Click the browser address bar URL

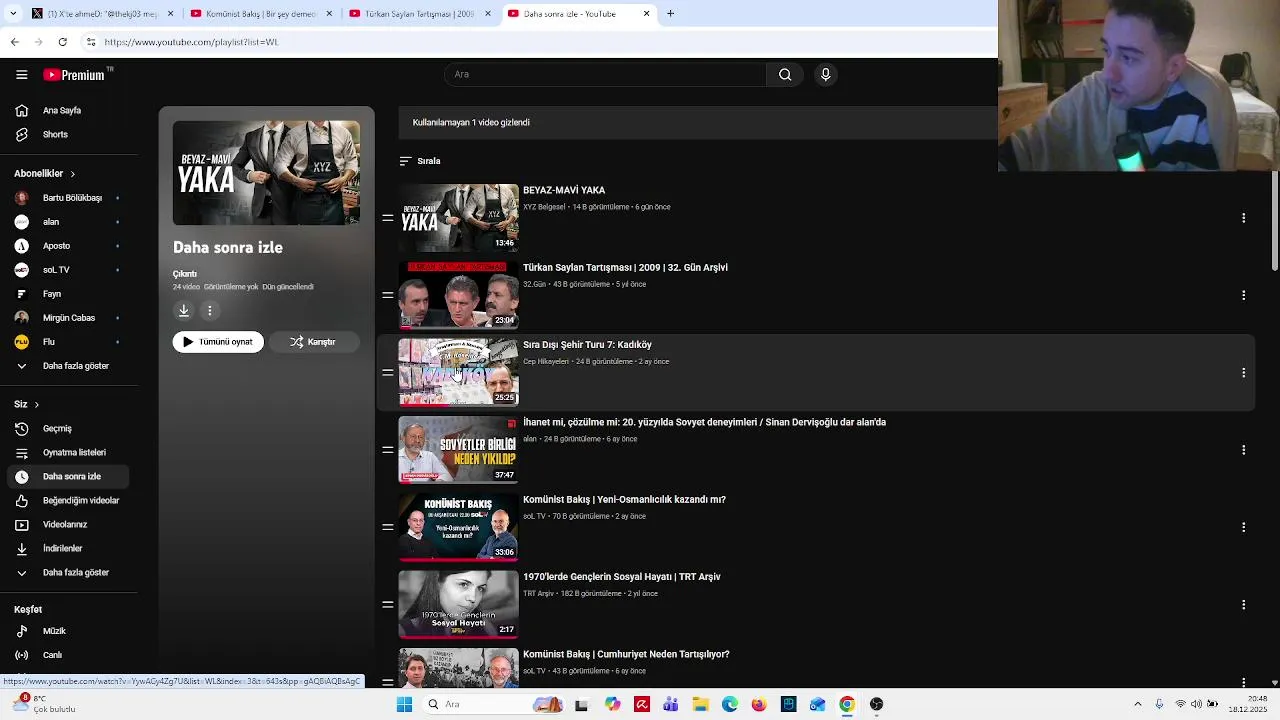[x=191, y=42]
